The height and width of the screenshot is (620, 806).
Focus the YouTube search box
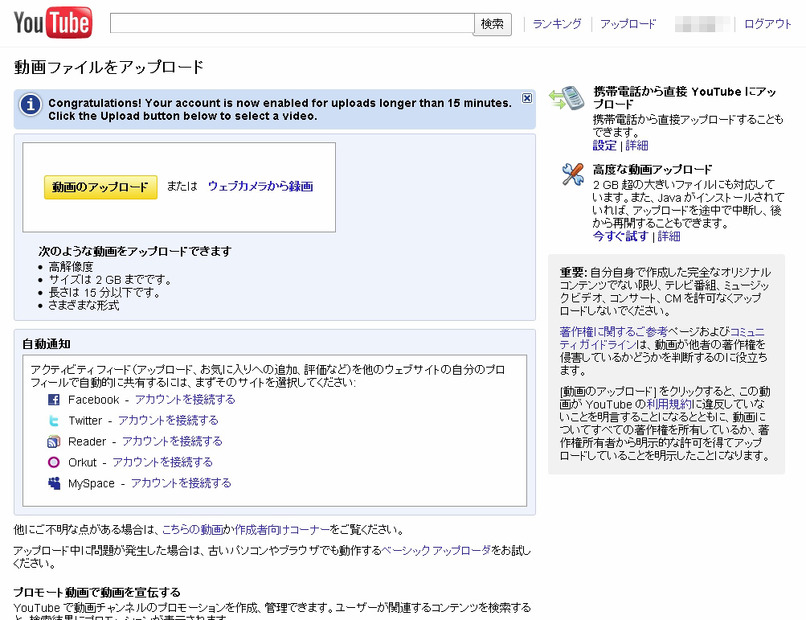tap(292, 24)
